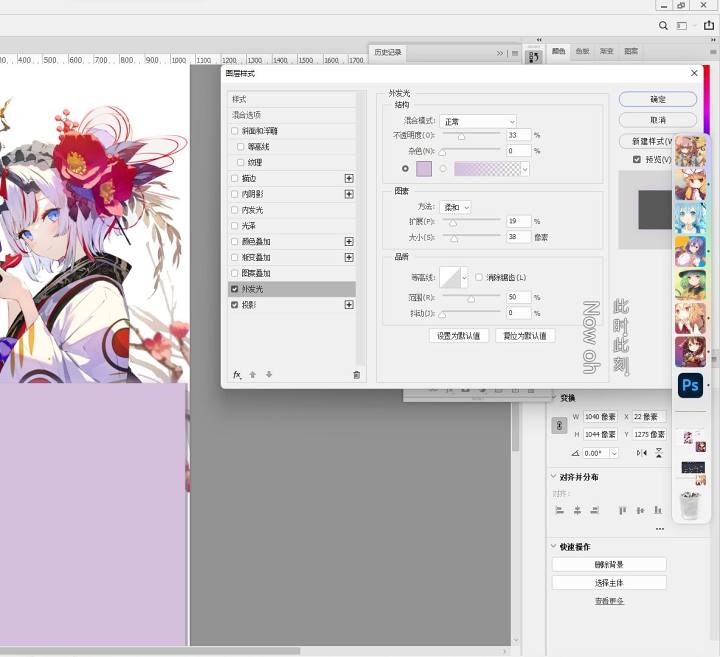Click the 确定 button
This screenshot has width=720, height=657.
658,99
